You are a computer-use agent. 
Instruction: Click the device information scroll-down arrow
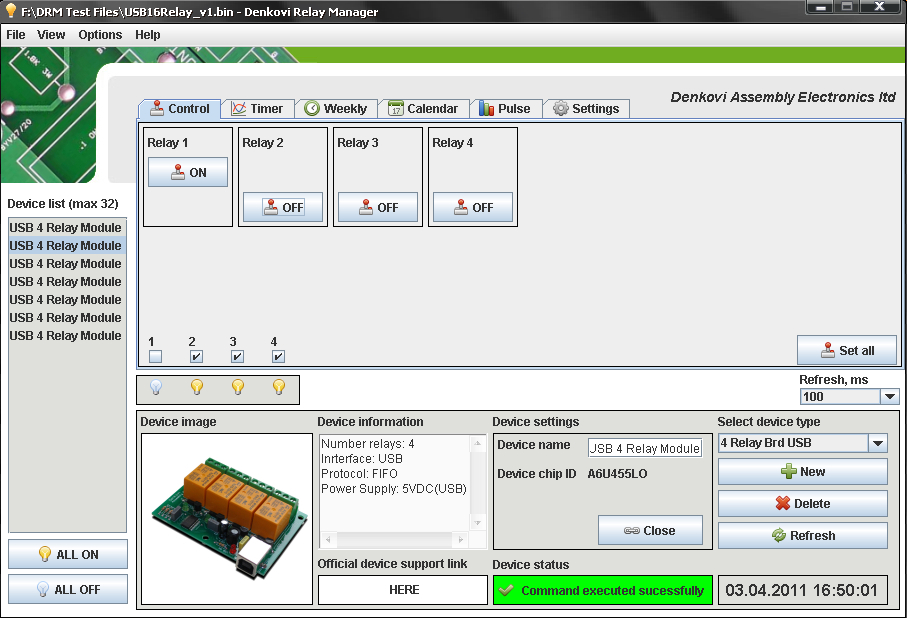(x=478, y=523)
